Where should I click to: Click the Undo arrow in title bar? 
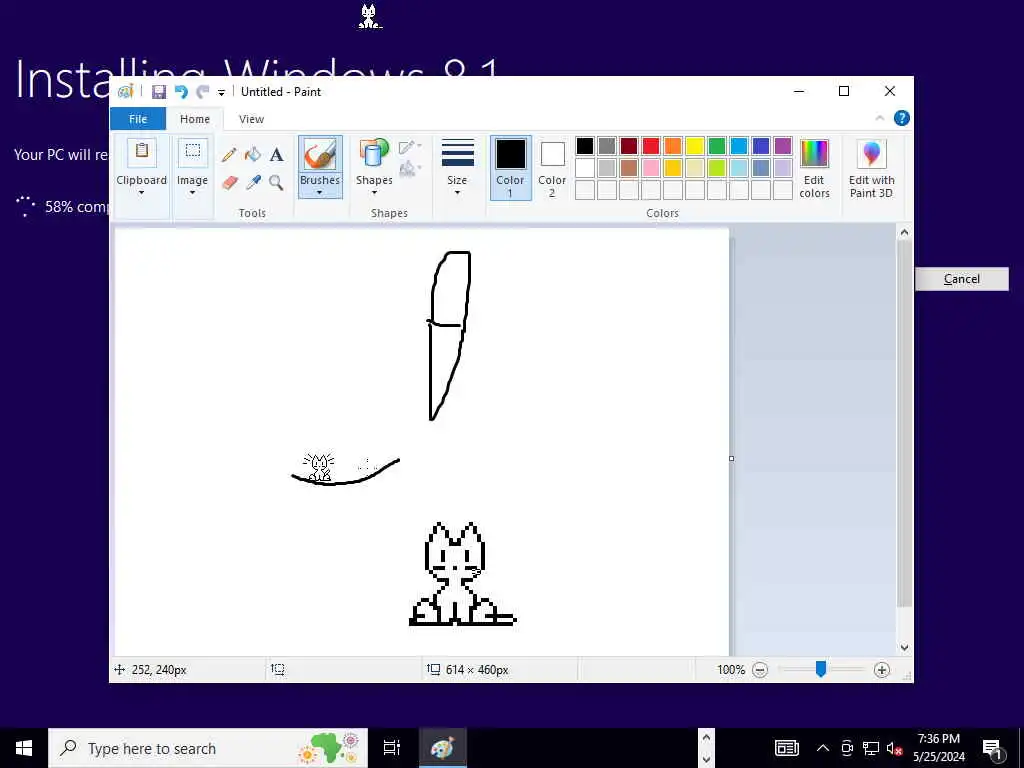click(x=182, y=92)
